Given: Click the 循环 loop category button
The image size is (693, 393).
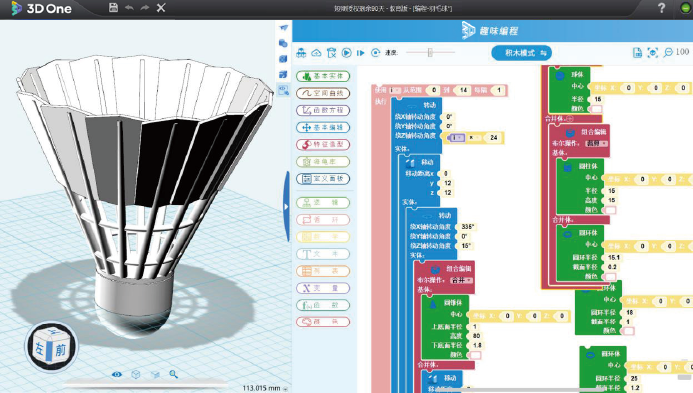Looking at the screenshot, I should [323, 220].
